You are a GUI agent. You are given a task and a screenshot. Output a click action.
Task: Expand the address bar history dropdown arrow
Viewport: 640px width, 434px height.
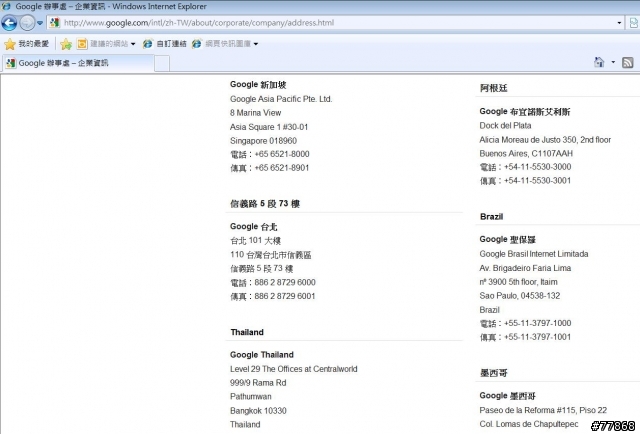click(619, 23)
